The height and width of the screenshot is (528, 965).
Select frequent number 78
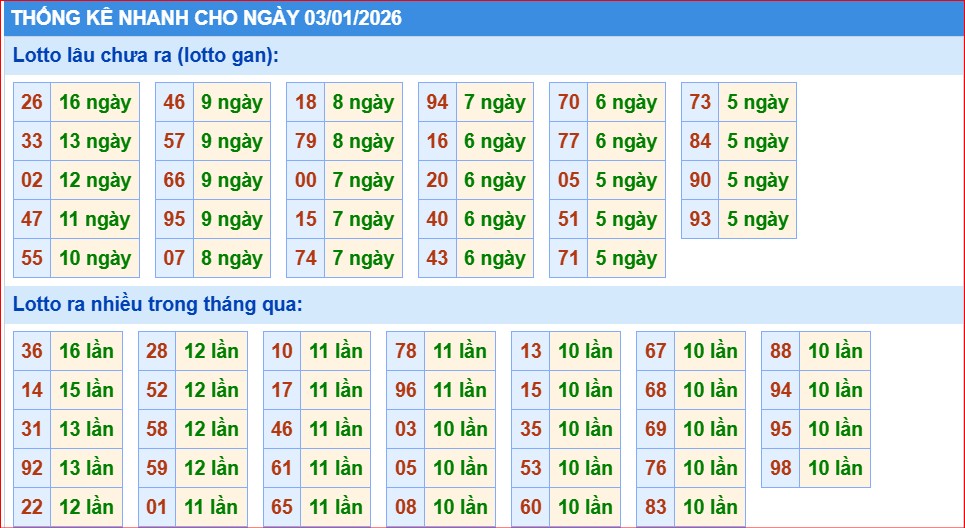click(406, 351)
